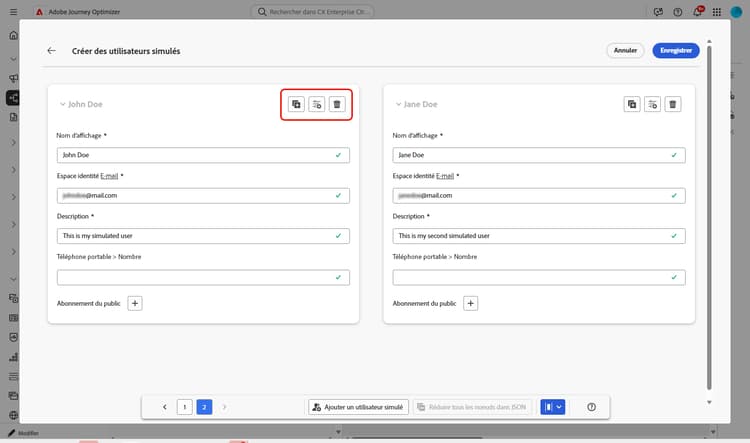This screenshot has width=750, height=443.
Task: Open the top bar help question mark
Action: point(678,12)
